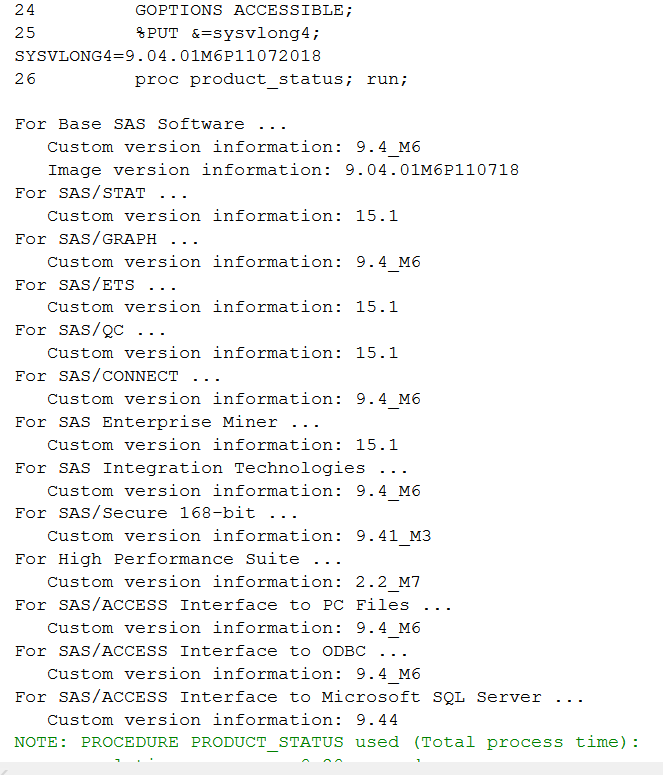
Task: Click the 'SAS/ACCESS Interface to ODBC' line
Action: pos(217,651)
